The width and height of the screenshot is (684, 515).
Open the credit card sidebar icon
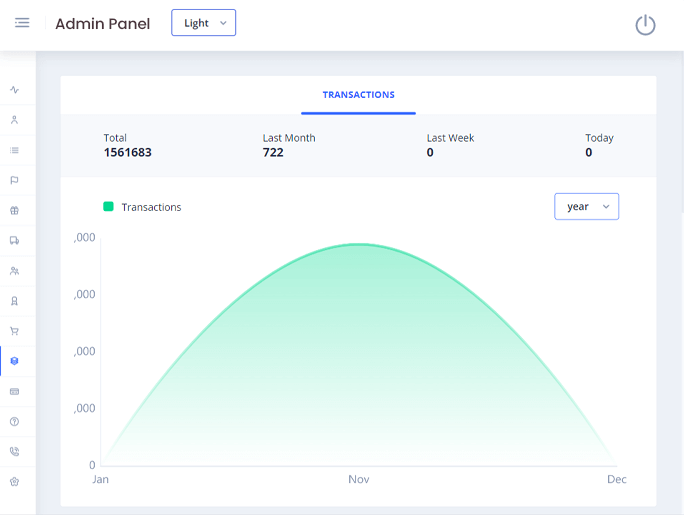pos(14,391)
